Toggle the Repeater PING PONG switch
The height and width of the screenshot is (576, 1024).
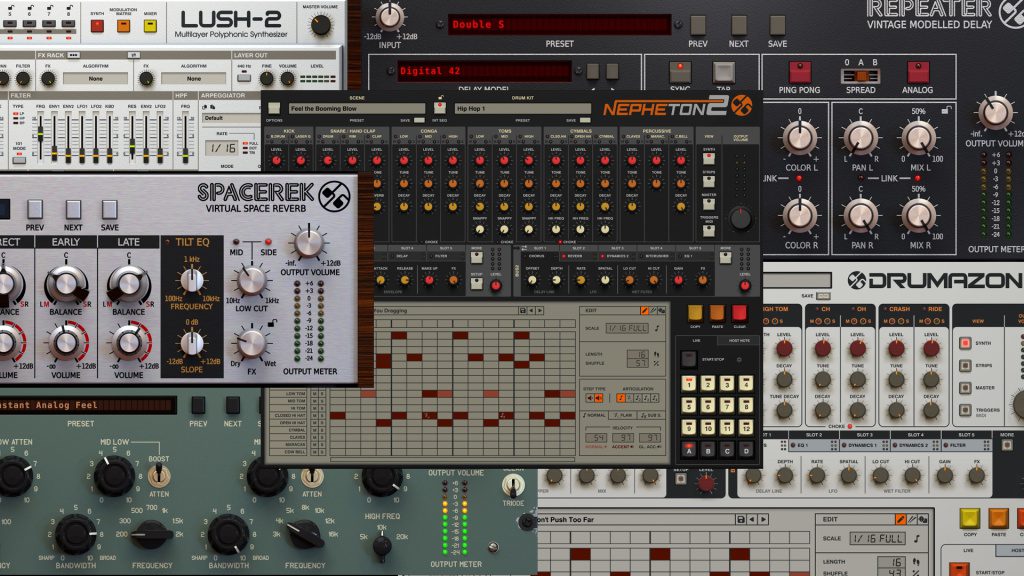click(x=800, y=72)
